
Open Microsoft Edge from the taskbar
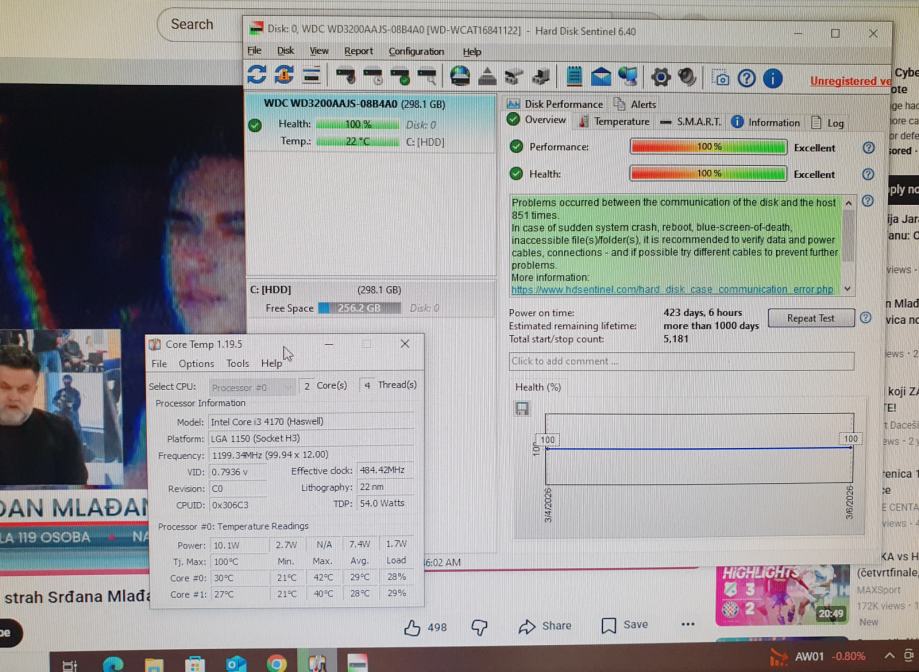(113, 664)
